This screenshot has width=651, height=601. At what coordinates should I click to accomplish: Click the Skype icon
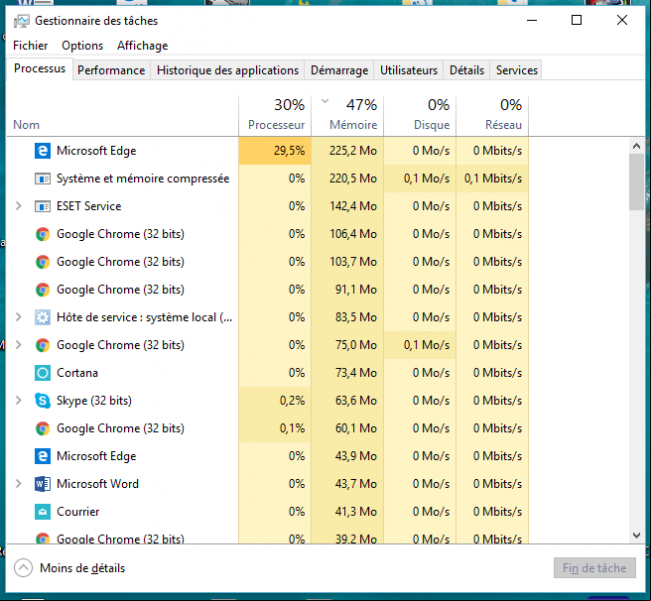pos(42,401)
